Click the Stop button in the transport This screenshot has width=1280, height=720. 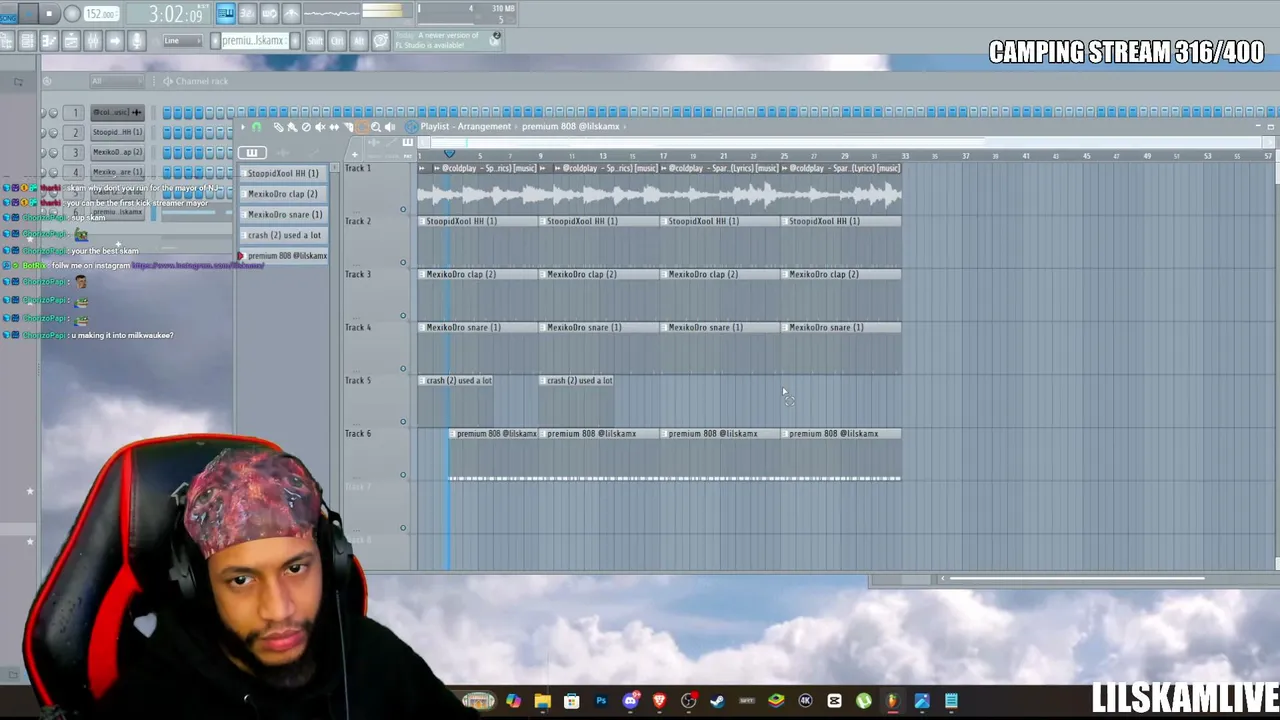(49, 14)
